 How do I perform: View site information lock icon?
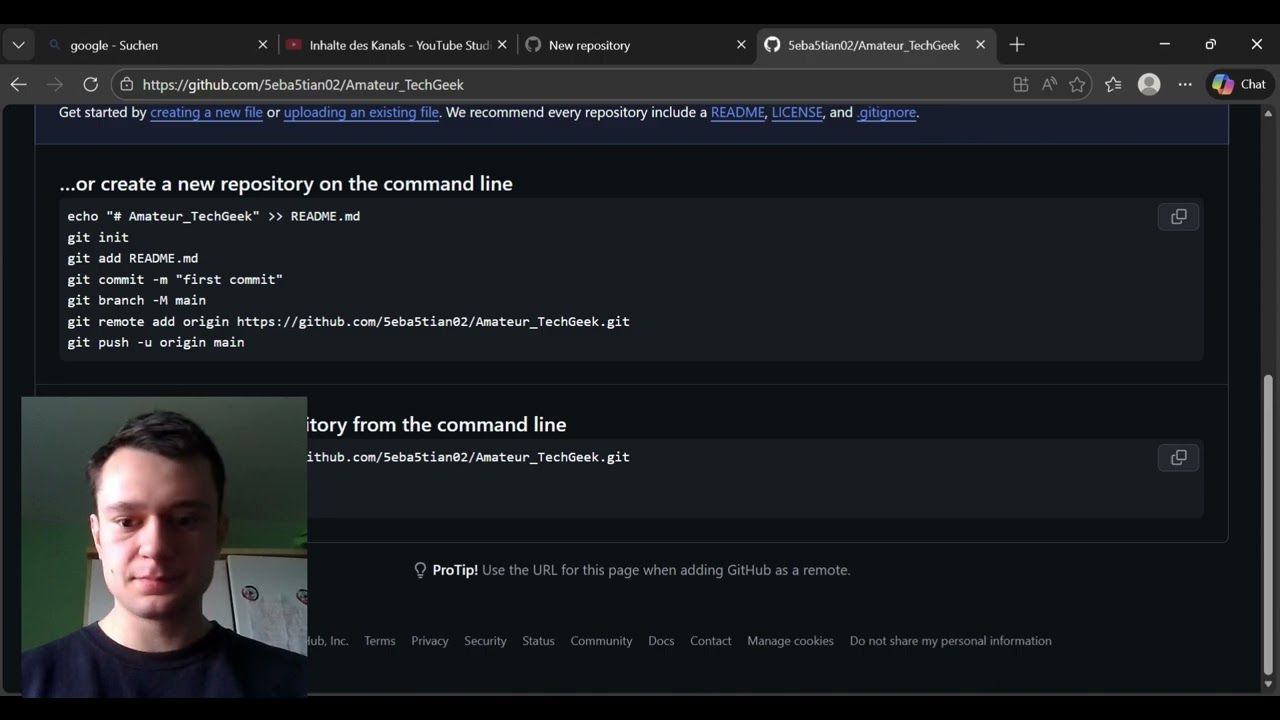click(125, 85)
